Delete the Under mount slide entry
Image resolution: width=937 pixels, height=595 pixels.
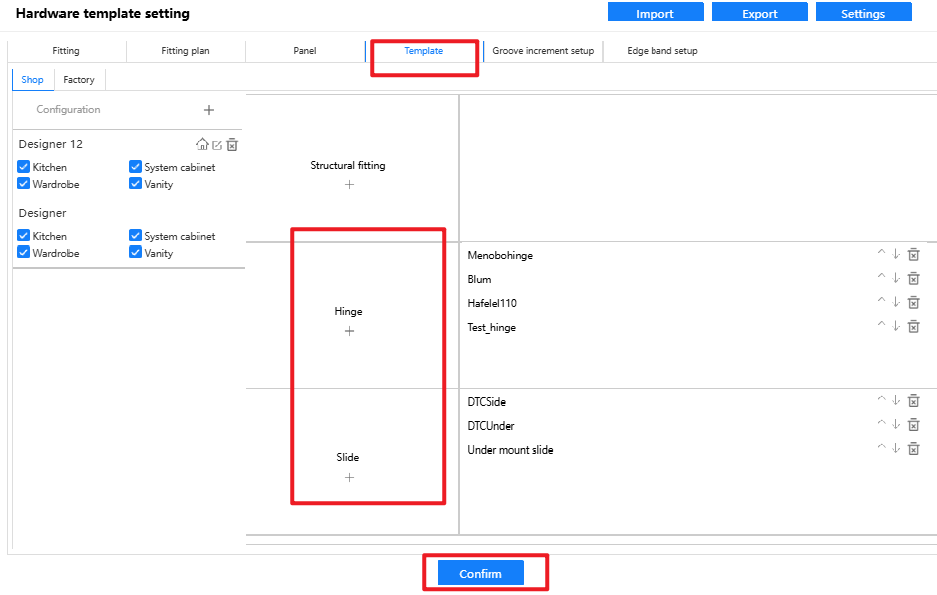pos(913,449)
